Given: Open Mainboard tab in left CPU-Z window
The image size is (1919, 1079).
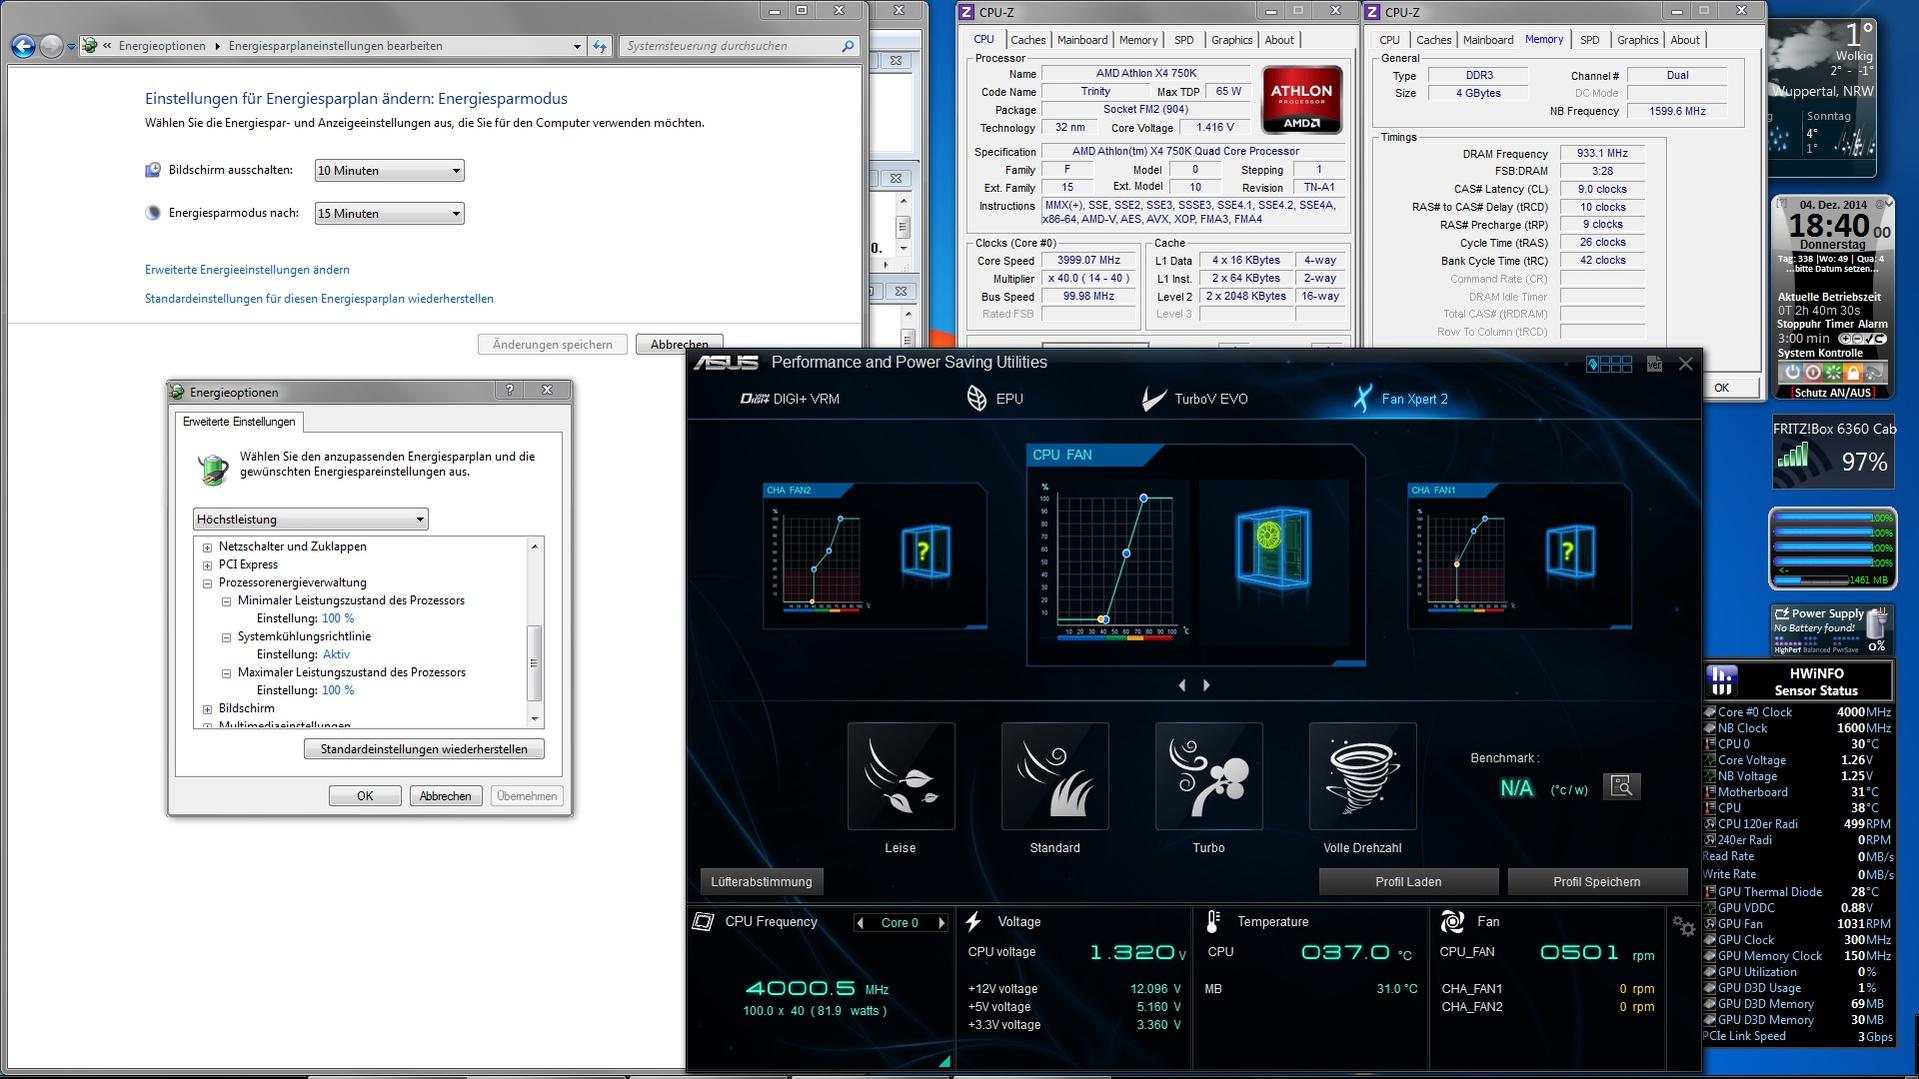Looking at the screenshot, I should coord(1082,40).
